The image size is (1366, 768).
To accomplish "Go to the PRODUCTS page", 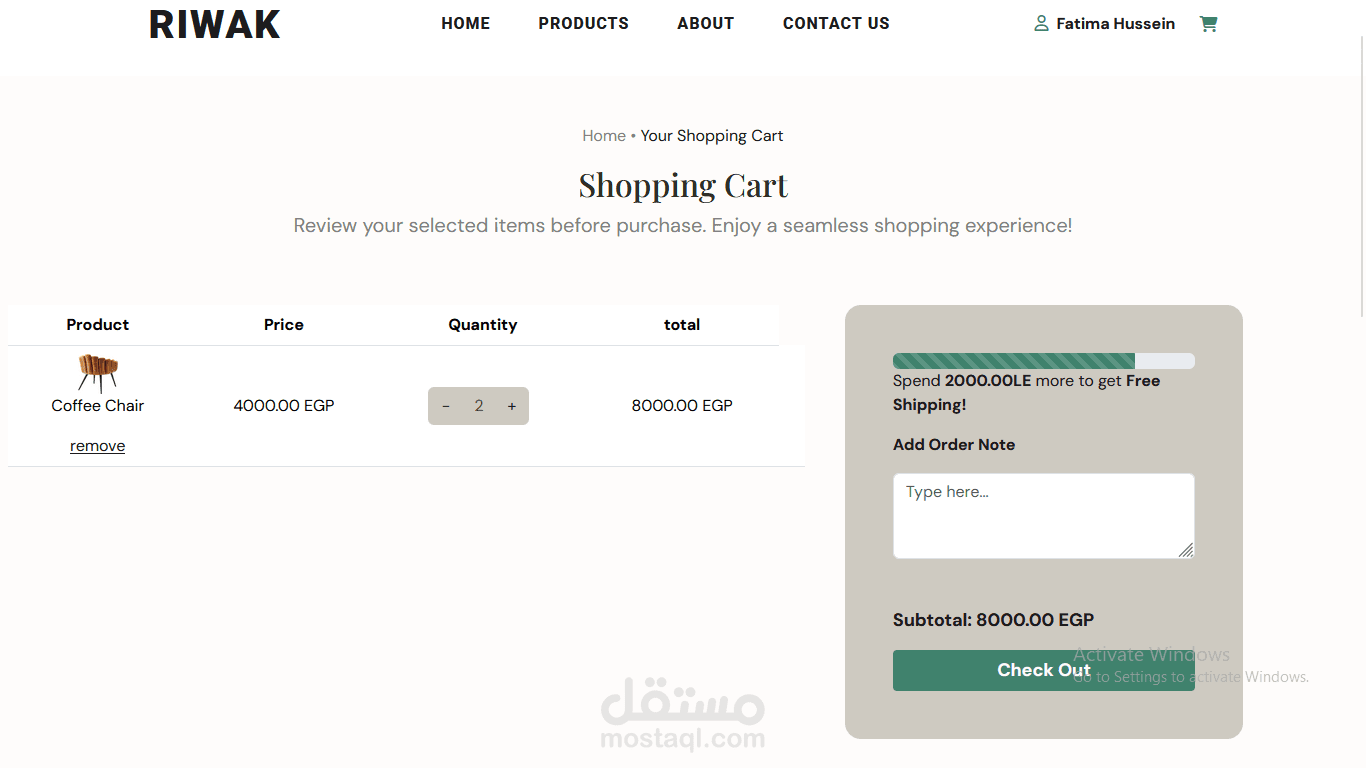I will (x=584, y=24).
